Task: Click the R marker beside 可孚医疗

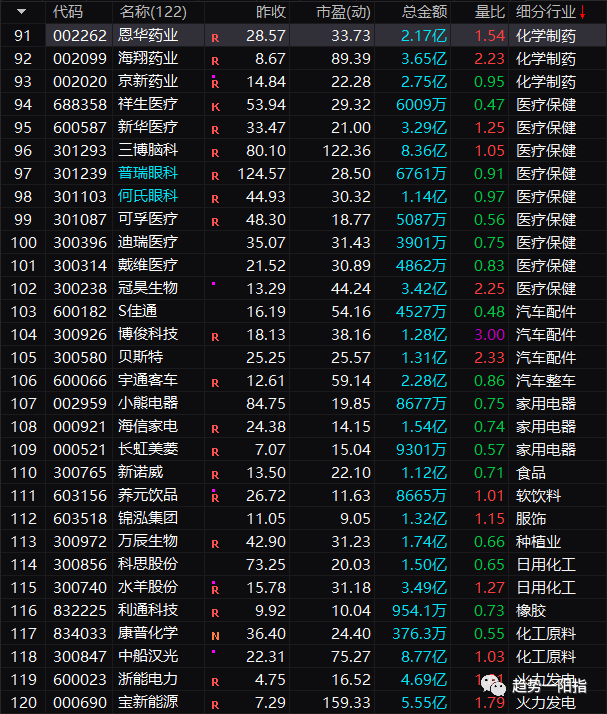Action: tap(215, 222)
